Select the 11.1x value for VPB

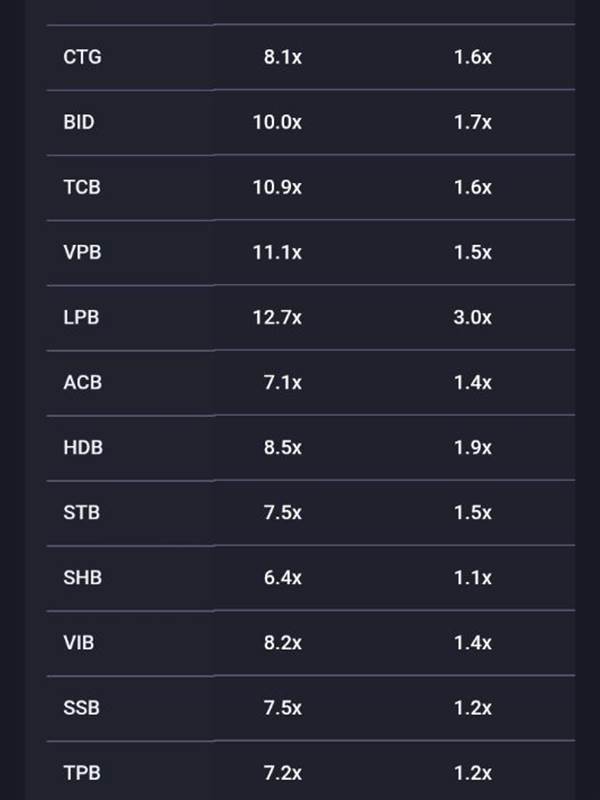tap(277, 252)
